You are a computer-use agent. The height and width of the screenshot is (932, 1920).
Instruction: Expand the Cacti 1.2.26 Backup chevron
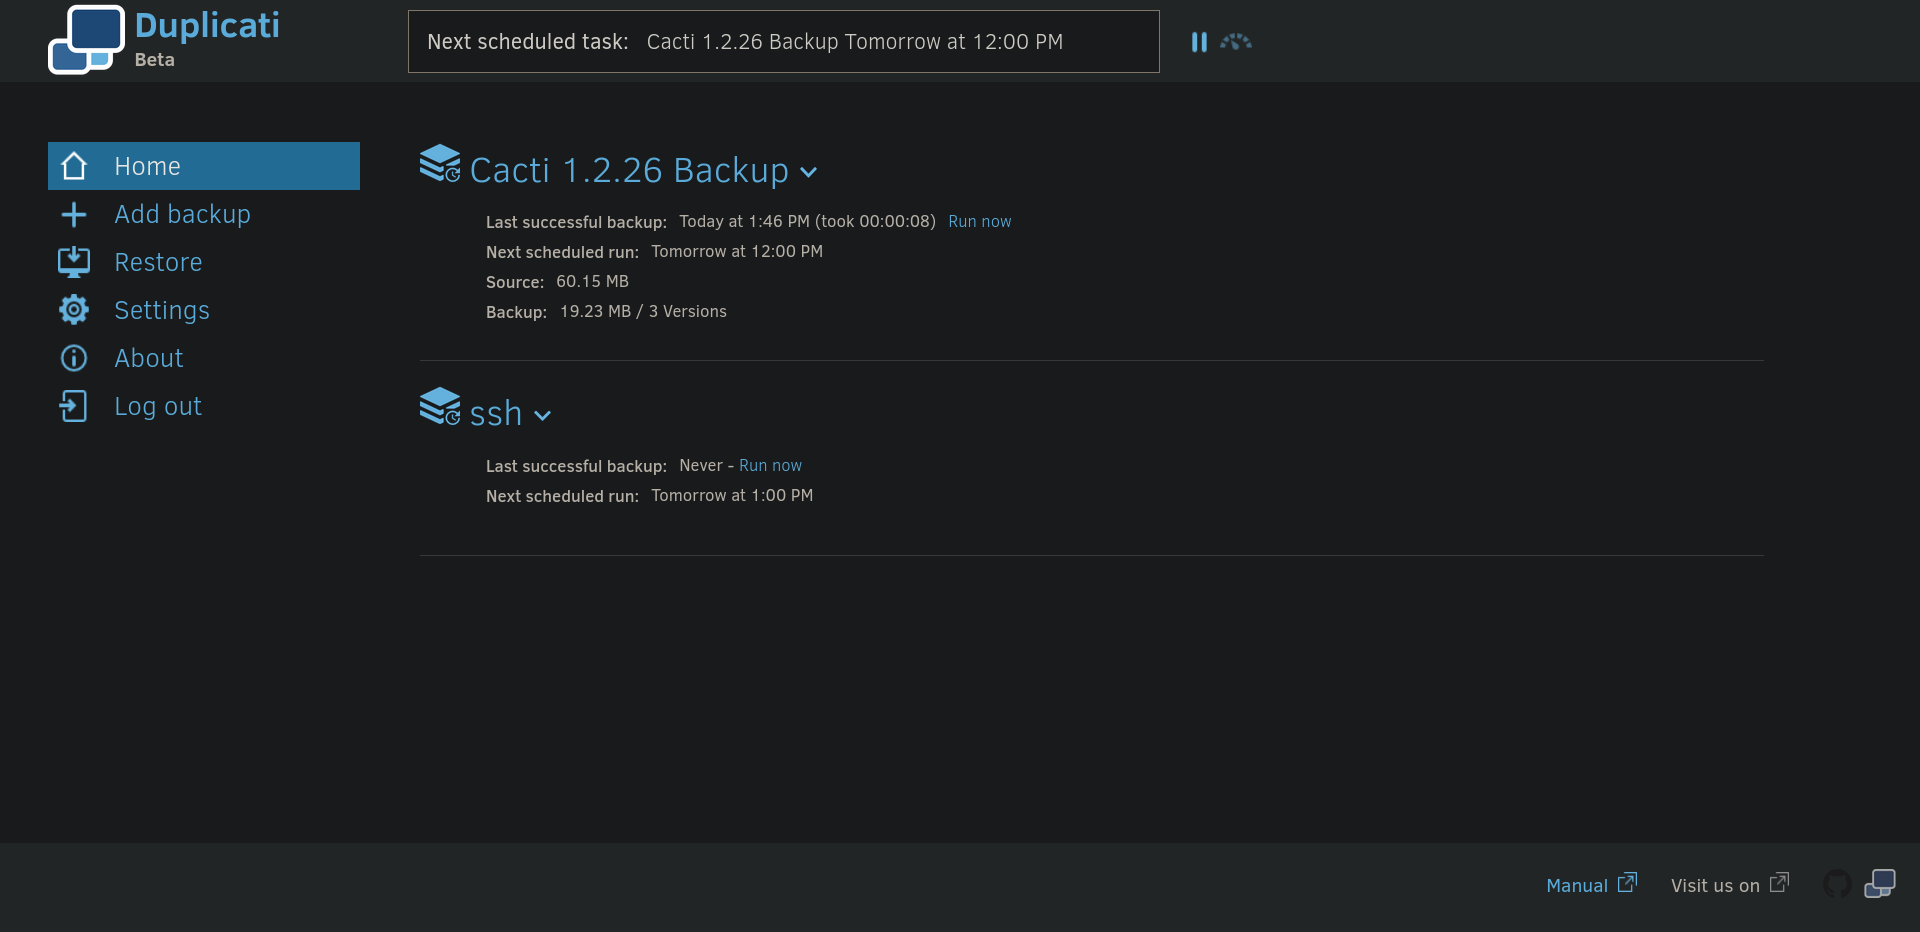[x=809, y=172]
